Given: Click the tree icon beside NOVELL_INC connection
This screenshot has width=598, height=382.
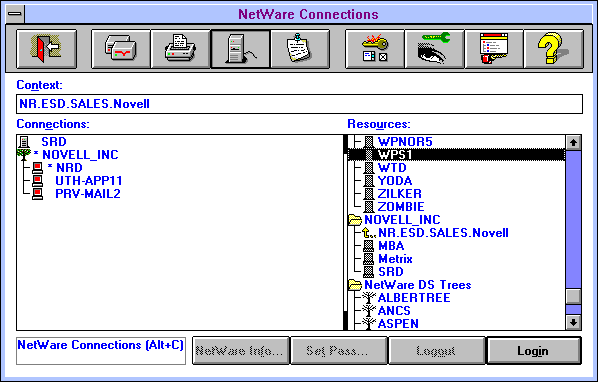Looking at the screenshot, I should tap(24, 155).
